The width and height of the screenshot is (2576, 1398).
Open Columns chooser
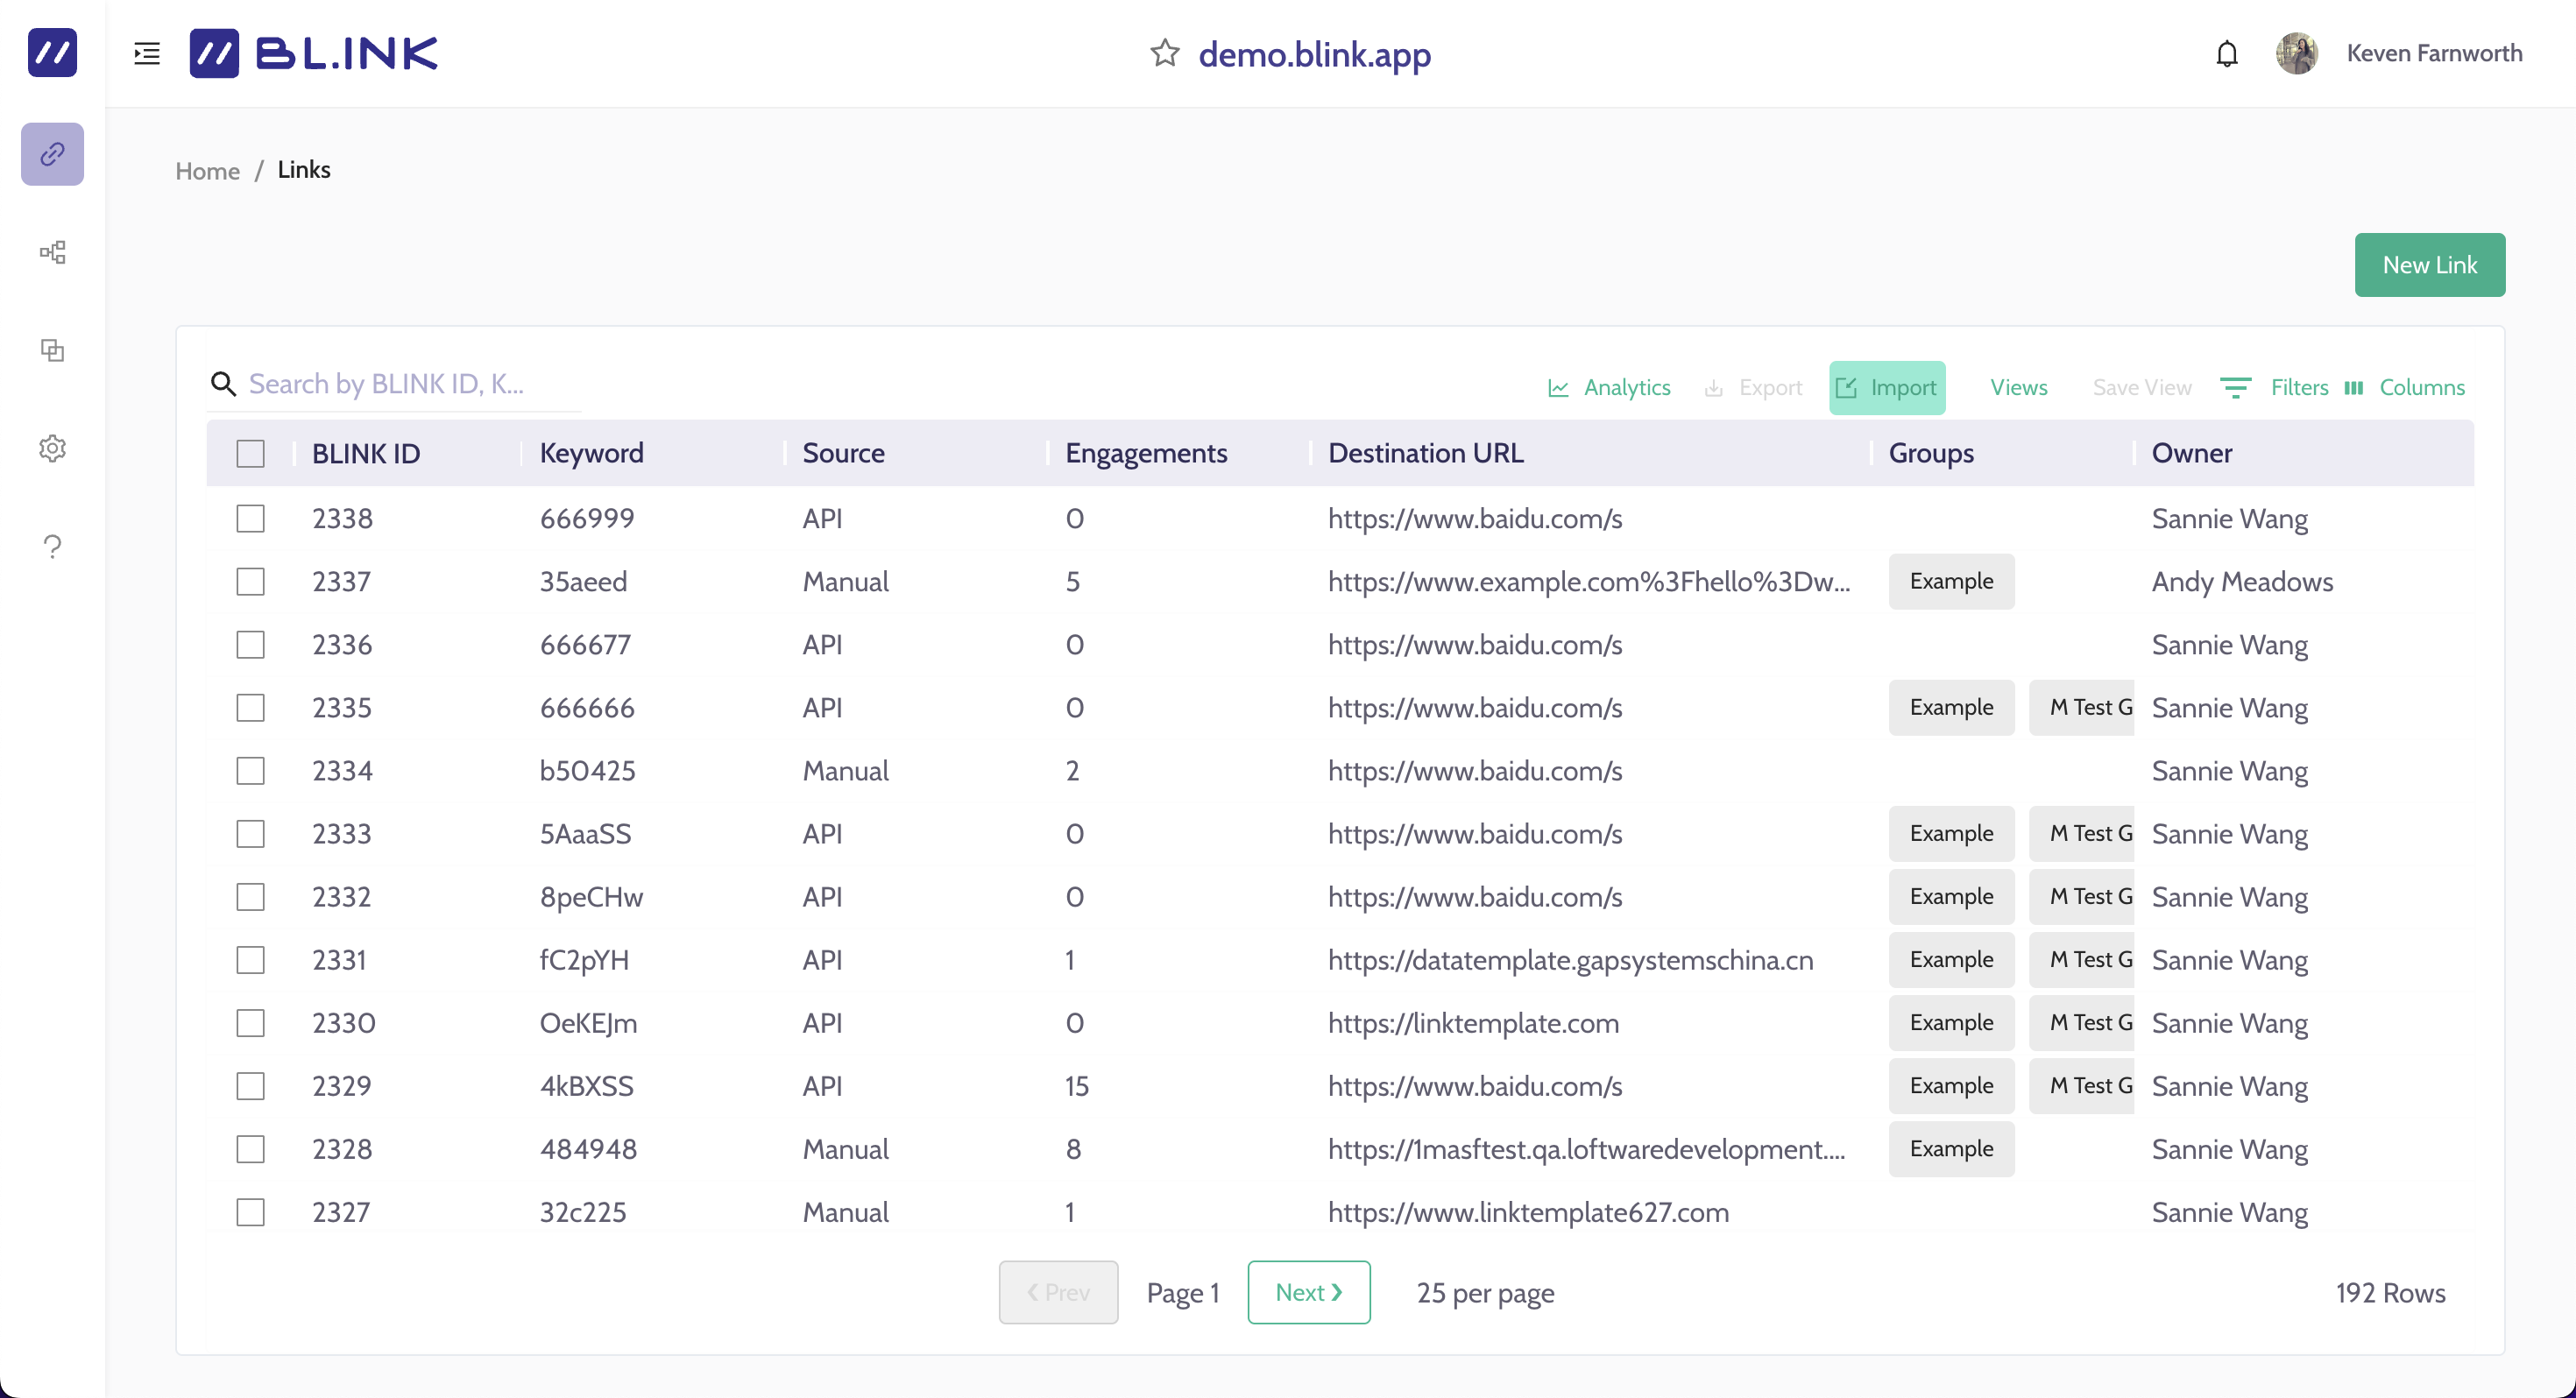(2405, 388)
